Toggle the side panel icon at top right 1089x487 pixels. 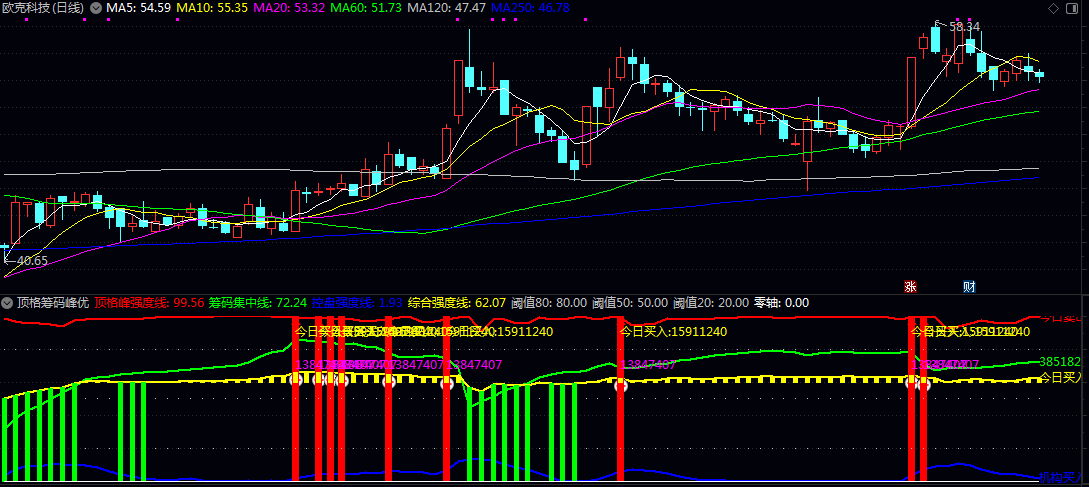click(x=1073, y=8)
